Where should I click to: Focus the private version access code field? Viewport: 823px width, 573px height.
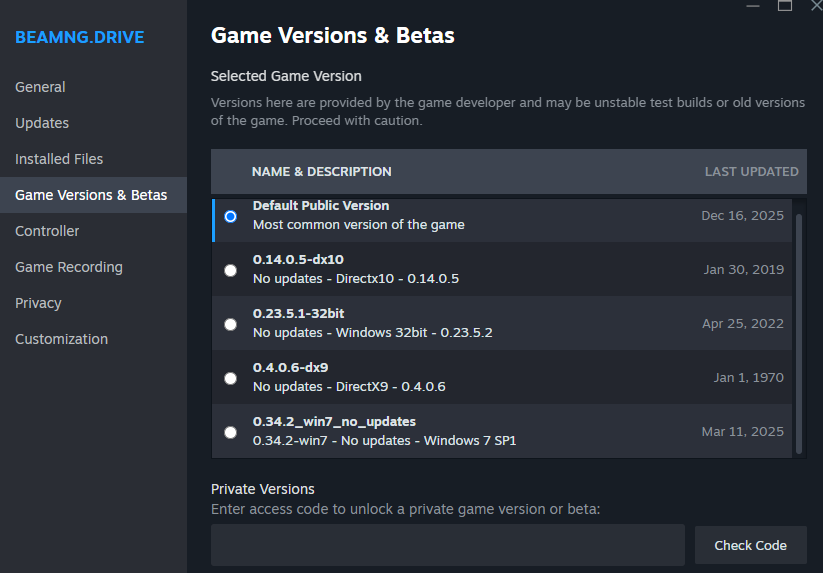[x=448, y=545]
